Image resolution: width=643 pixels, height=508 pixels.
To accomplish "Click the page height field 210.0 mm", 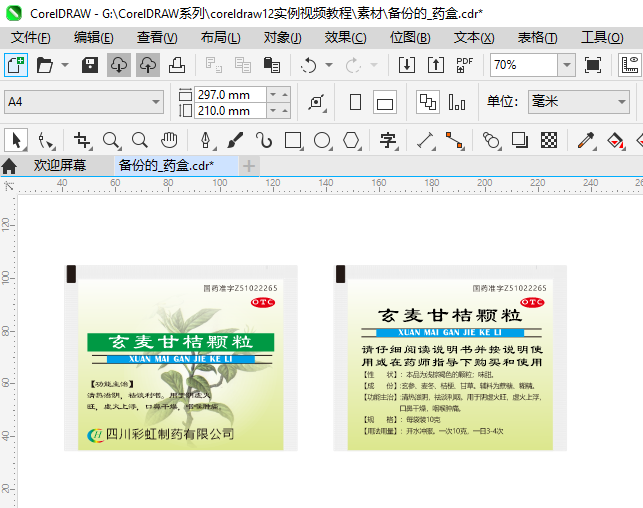I will click(x=230, y=111).
